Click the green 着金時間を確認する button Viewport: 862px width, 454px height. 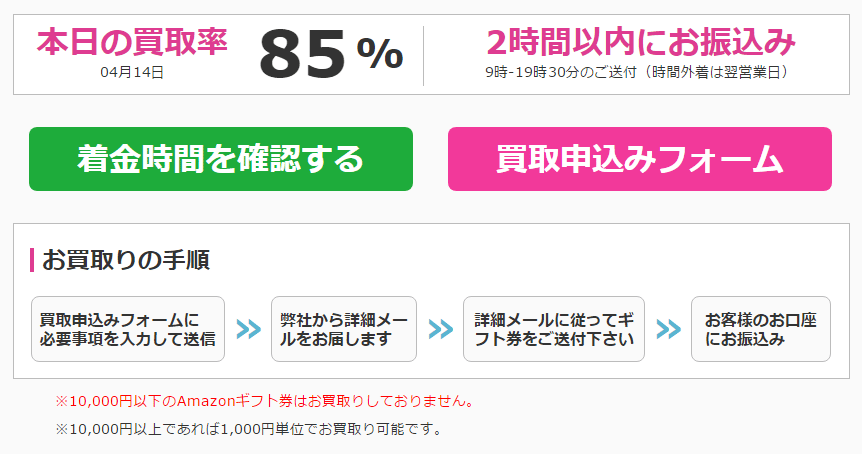[221, 159]
